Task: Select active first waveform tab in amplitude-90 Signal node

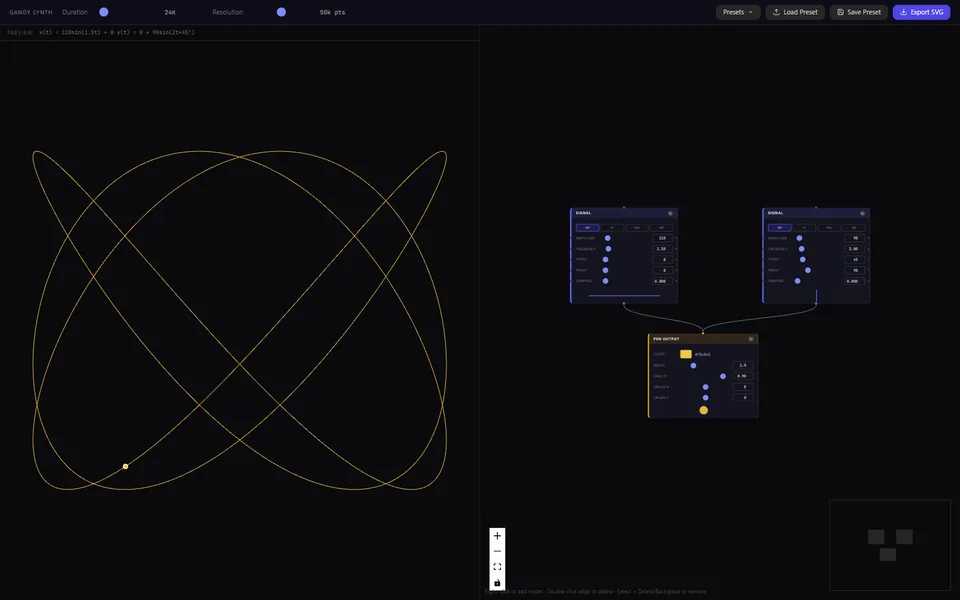Action: click(780, 228)
